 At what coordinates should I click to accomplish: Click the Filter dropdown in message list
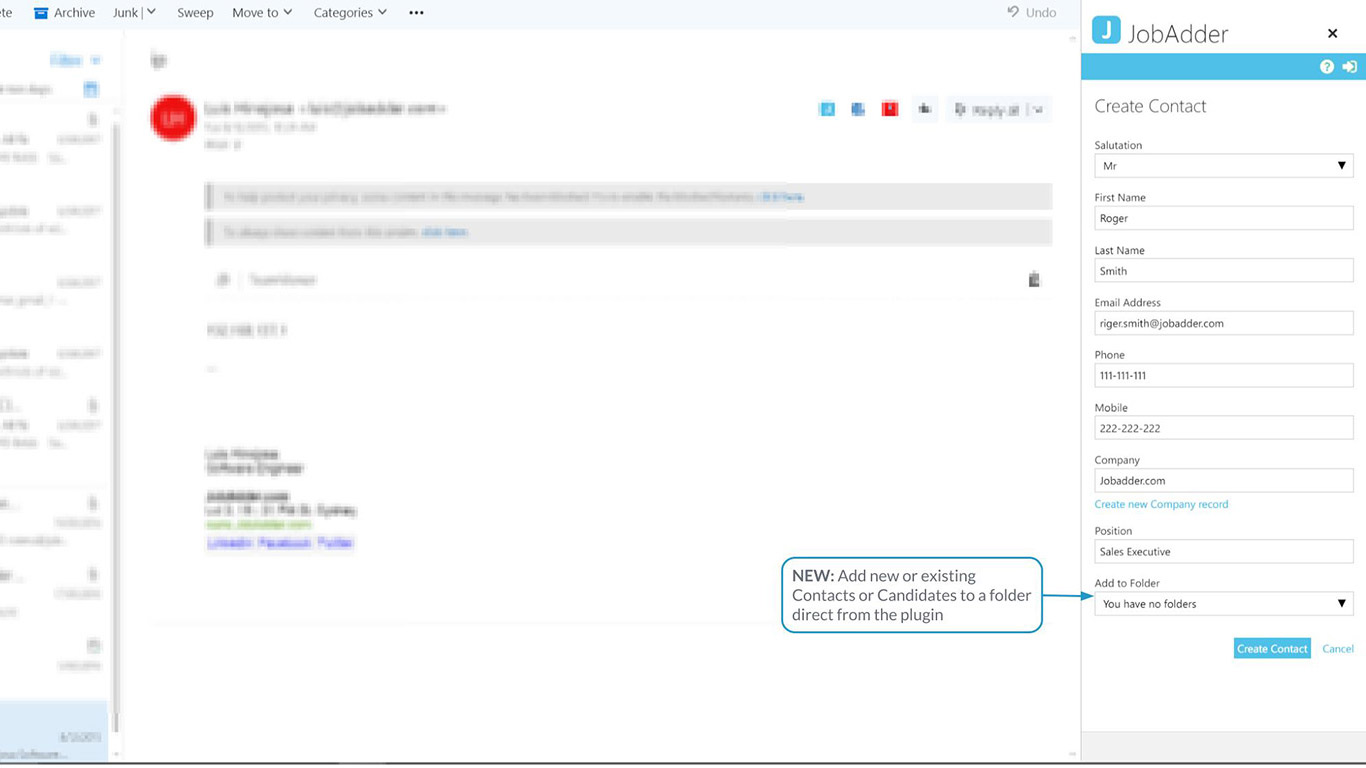[75, 60]
